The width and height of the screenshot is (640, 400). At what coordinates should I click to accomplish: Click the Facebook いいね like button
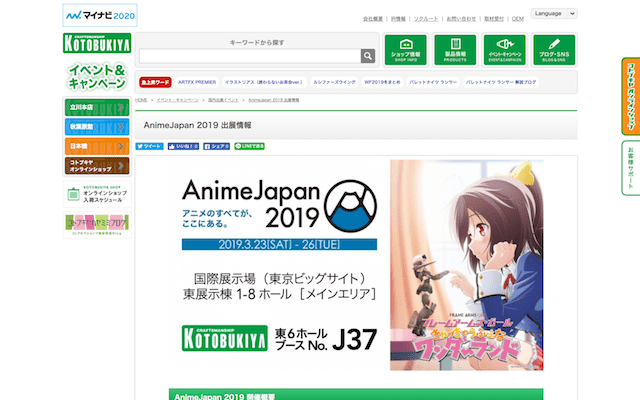pyautogui.click(x=183, y=146)
